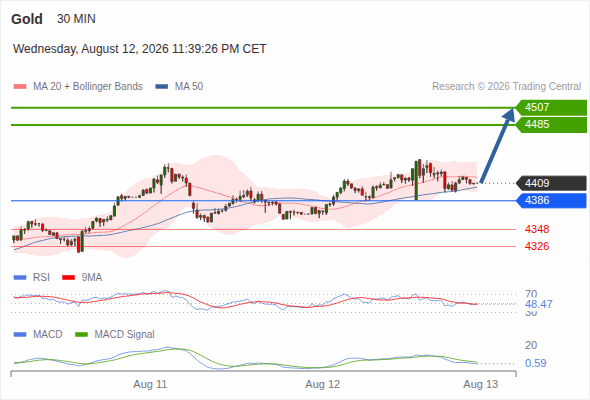The width and height of the screenshot is (590, 400).
Task: Click the Research Trading Central copyright text
Action: pyautogui.click(x=506, y=87)
